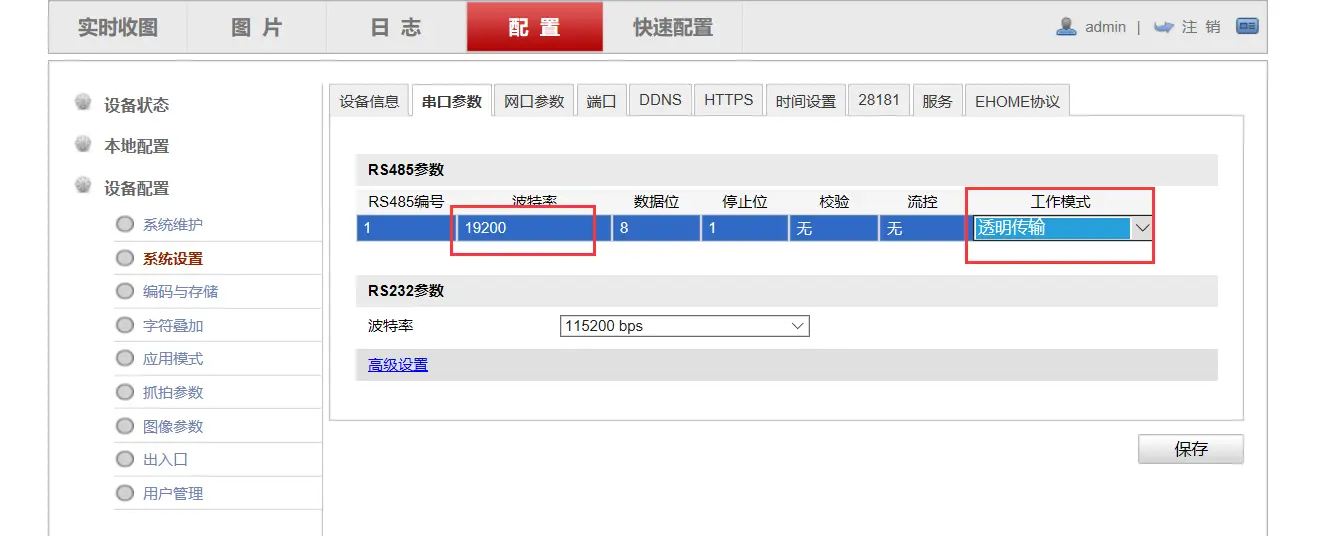Select the radio bullet for 出入口
This screenshot has width=1320, height=536.
tap(125, 459)
